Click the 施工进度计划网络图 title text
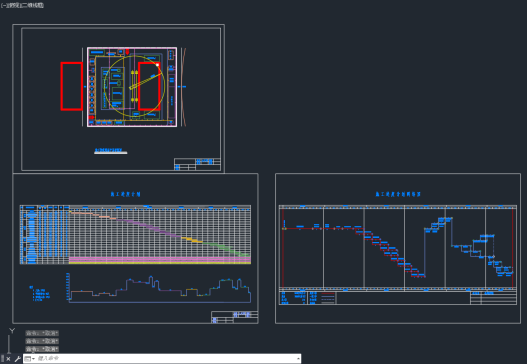 pyautogui.click(x=398, y=194)
